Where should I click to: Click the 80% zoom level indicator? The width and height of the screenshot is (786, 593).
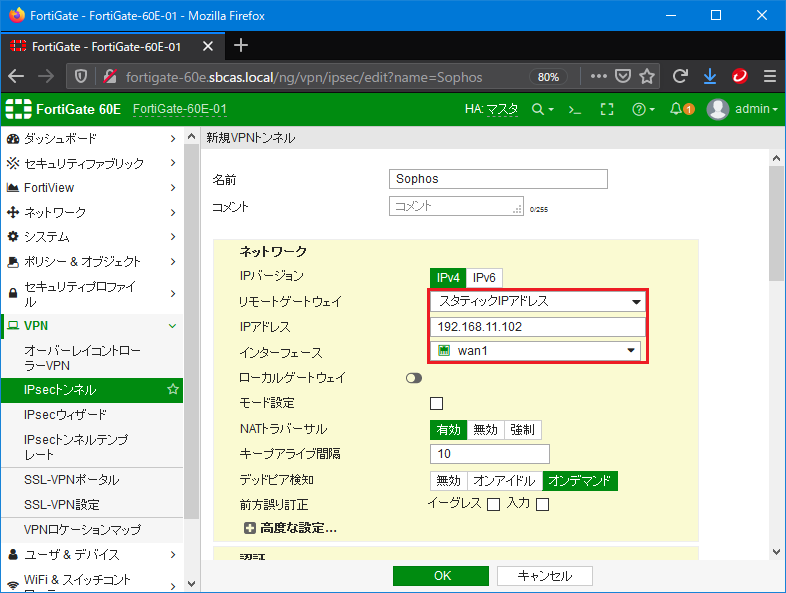pos(548,77)
